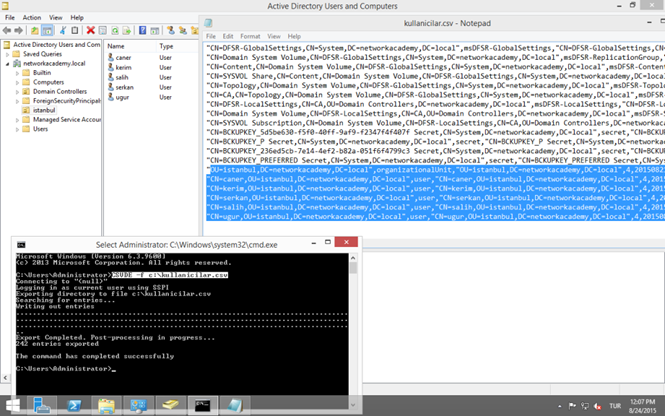Click the tree pane's horizontal scroll left arrow

[5, 377]
